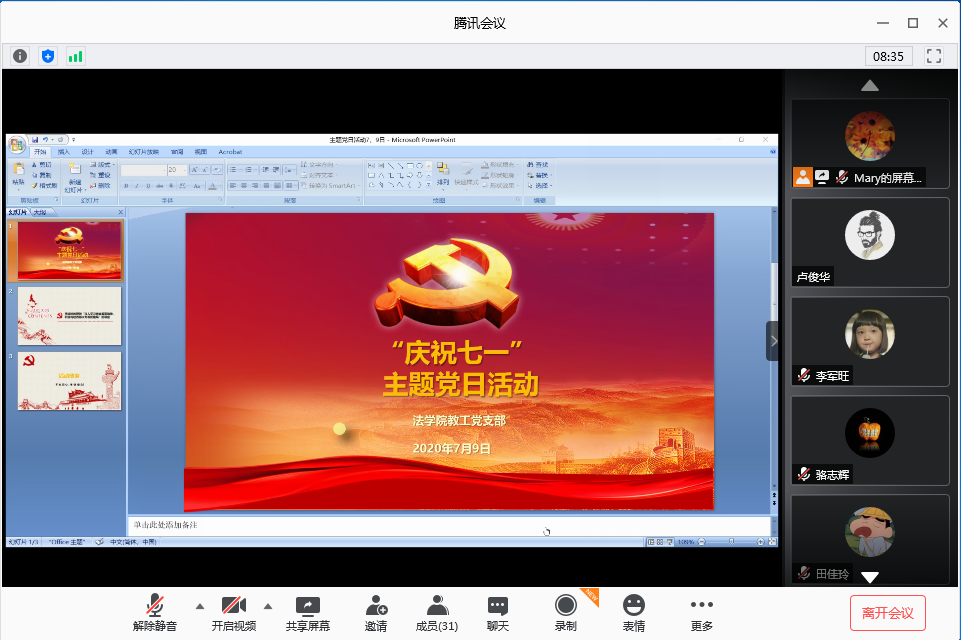Image resolution: width=961 pixels, height=640 pixels.
Task: Click the orange host icon on Mary's tile
Action: click(802, 177)
